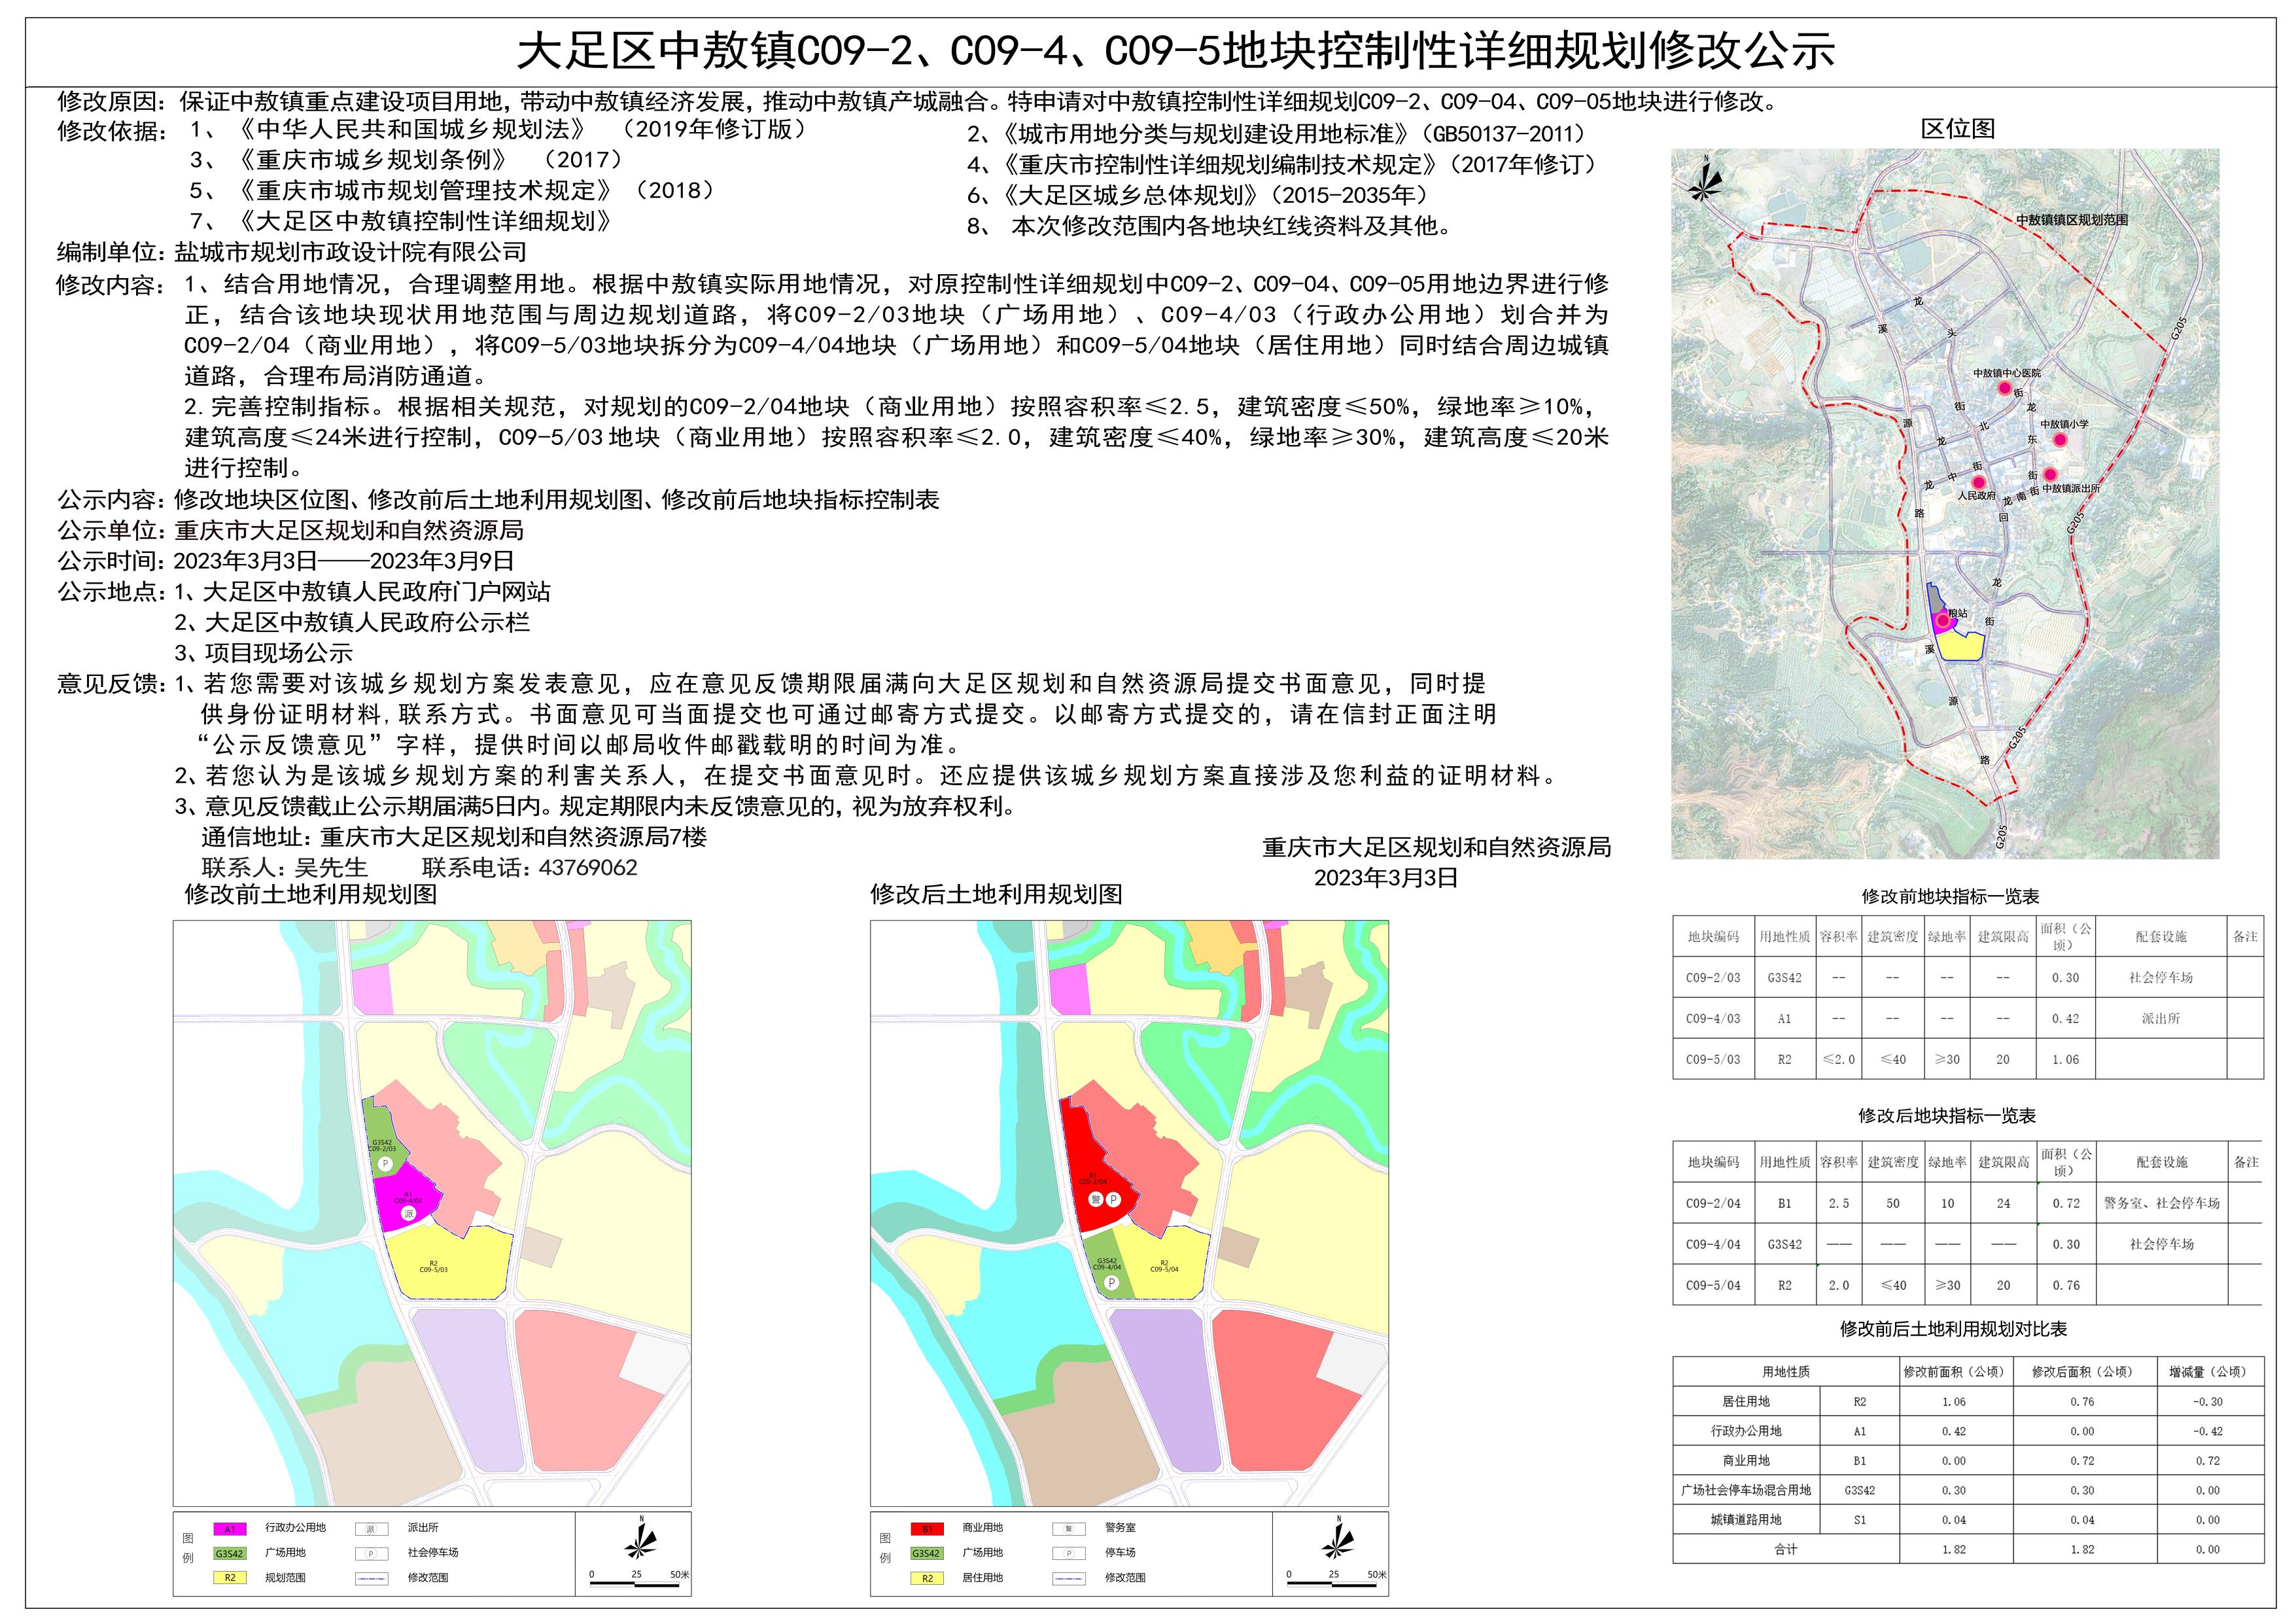Screen dimensions: 2296x1624
Task: Click the 修改后地块指标一览表 table title
Action: (x=1947, y=1116)
